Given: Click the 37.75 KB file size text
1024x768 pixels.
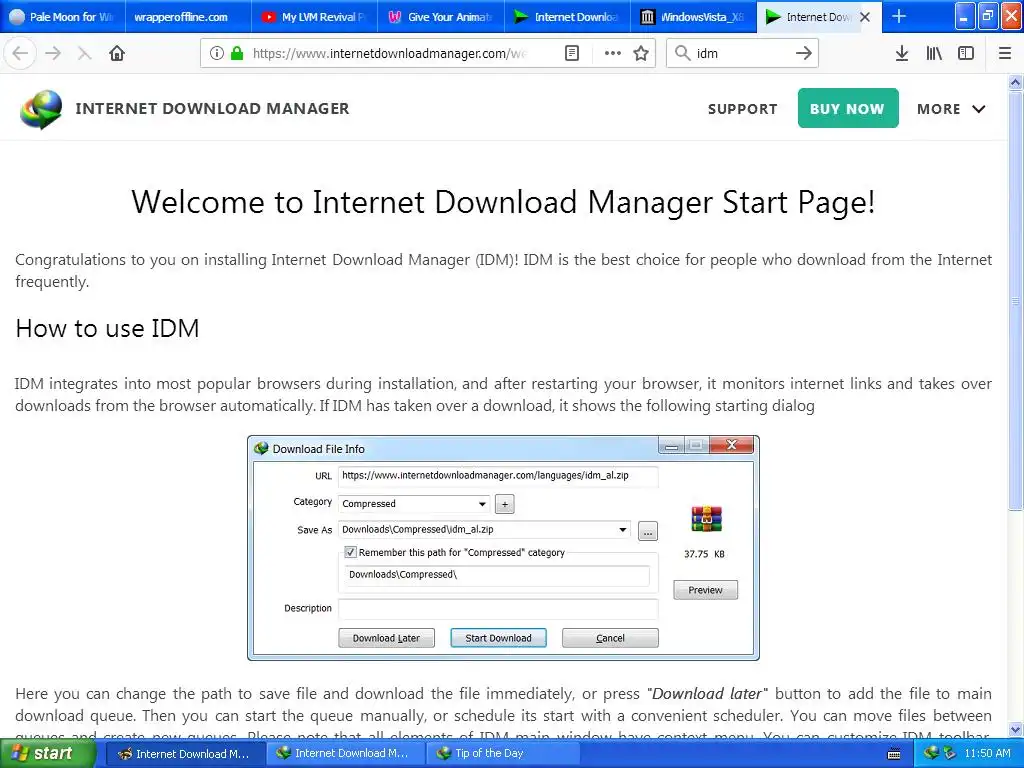Looking at the screenshot, I should [x=704, y=554].
